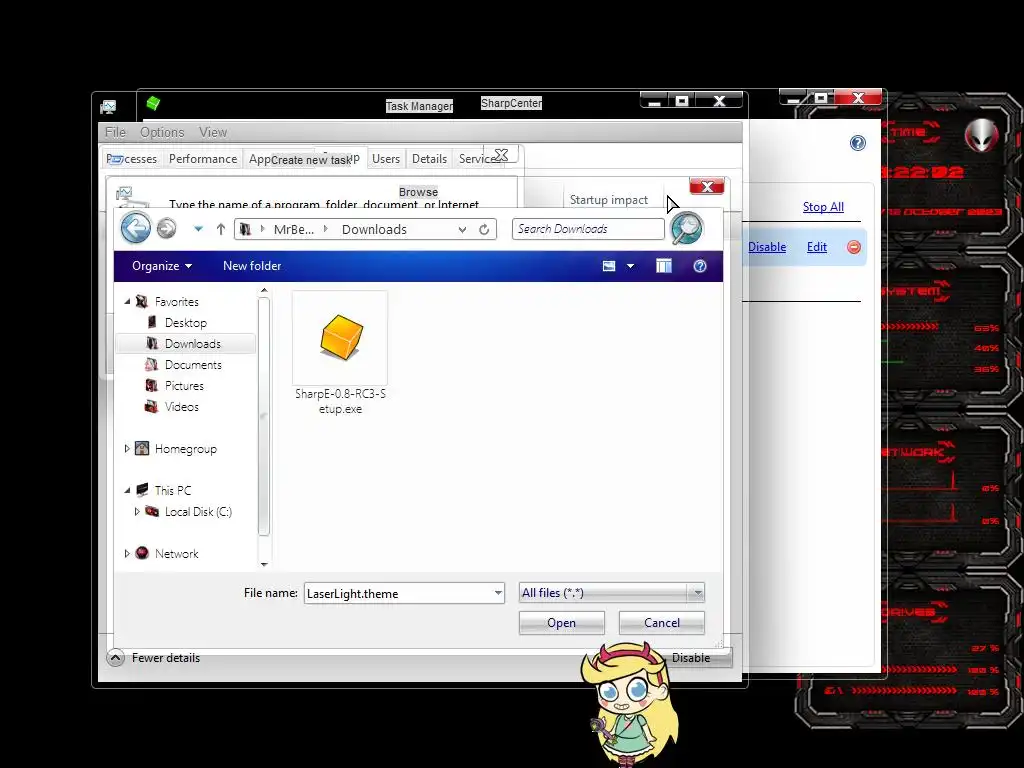The image size is (1024, 768).
Task: Toggle the preview pane icon
Action: (x=664, y=266)
